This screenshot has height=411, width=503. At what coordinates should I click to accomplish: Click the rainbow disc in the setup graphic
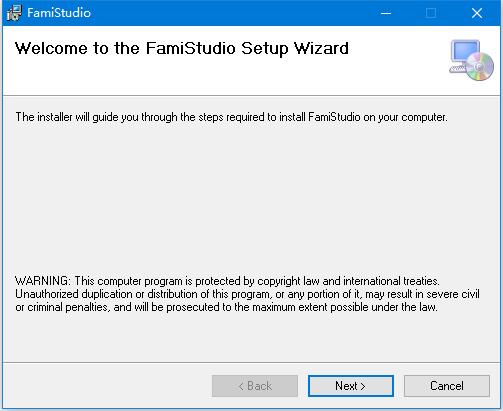point(480,67)
